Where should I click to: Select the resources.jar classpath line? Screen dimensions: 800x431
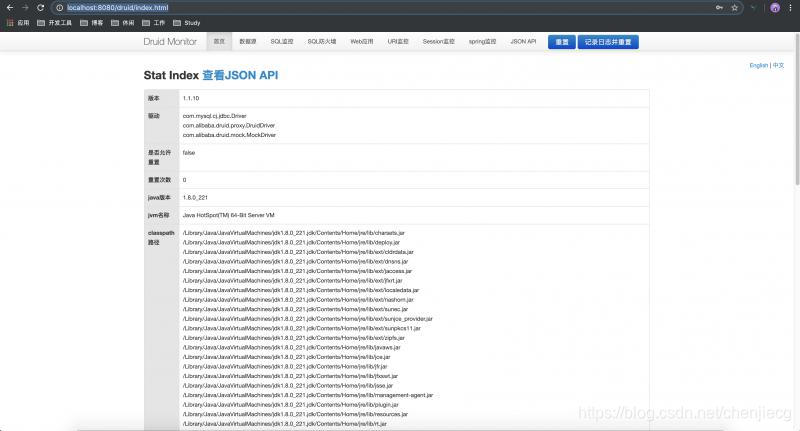point(295,415)
